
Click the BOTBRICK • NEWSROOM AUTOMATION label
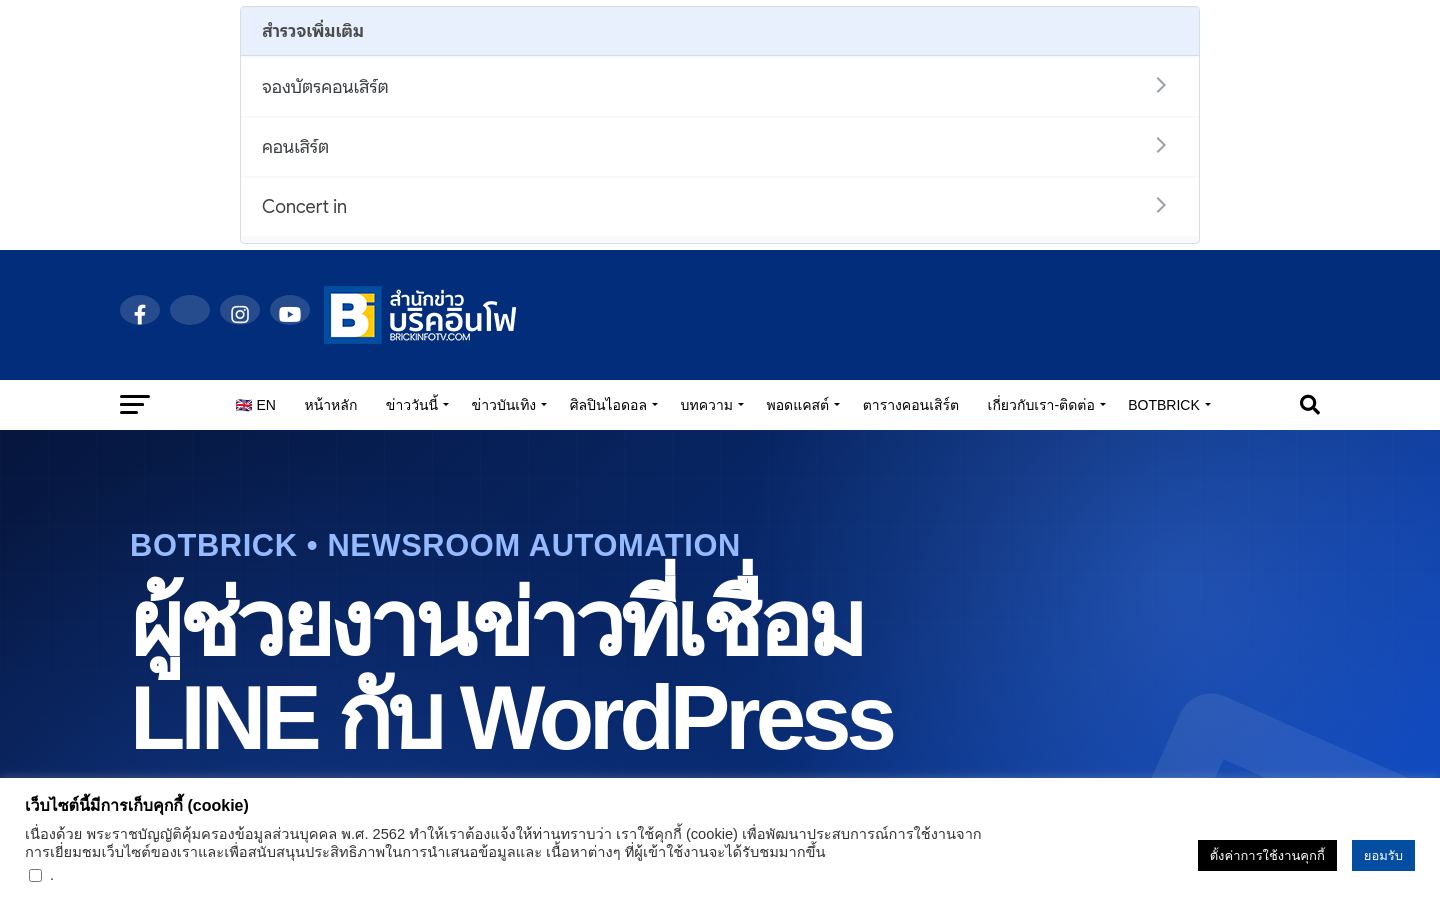pos(435,545)
